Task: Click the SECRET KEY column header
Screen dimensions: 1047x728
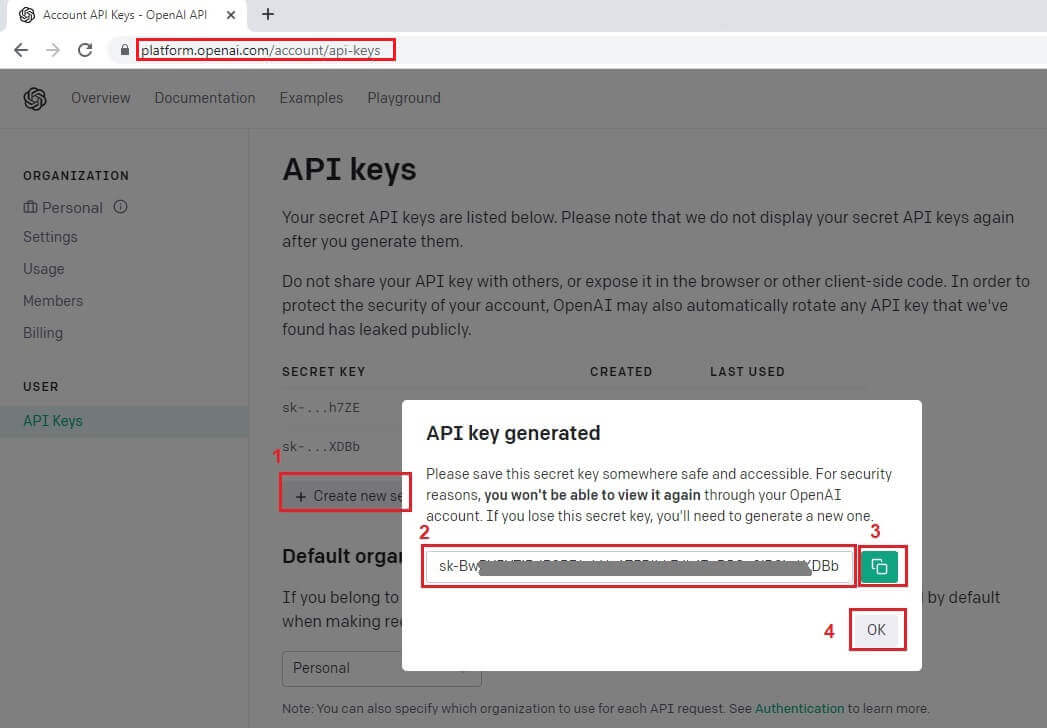Action: [324, 372]
